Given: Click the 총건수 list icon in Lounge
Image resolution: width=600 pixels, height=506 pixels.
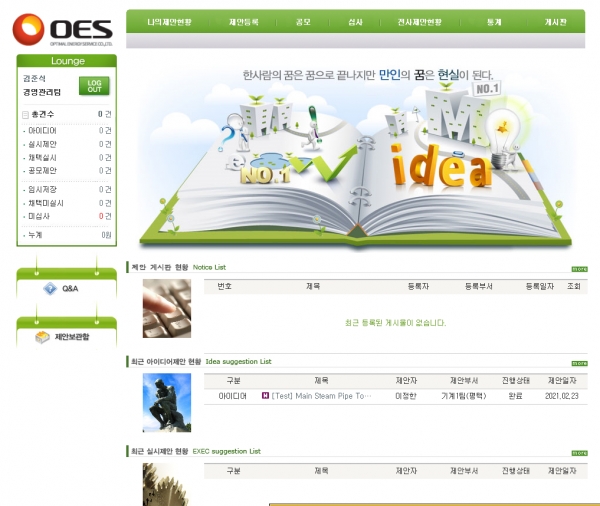Looking at the screenshot, I should pos(26,115).
